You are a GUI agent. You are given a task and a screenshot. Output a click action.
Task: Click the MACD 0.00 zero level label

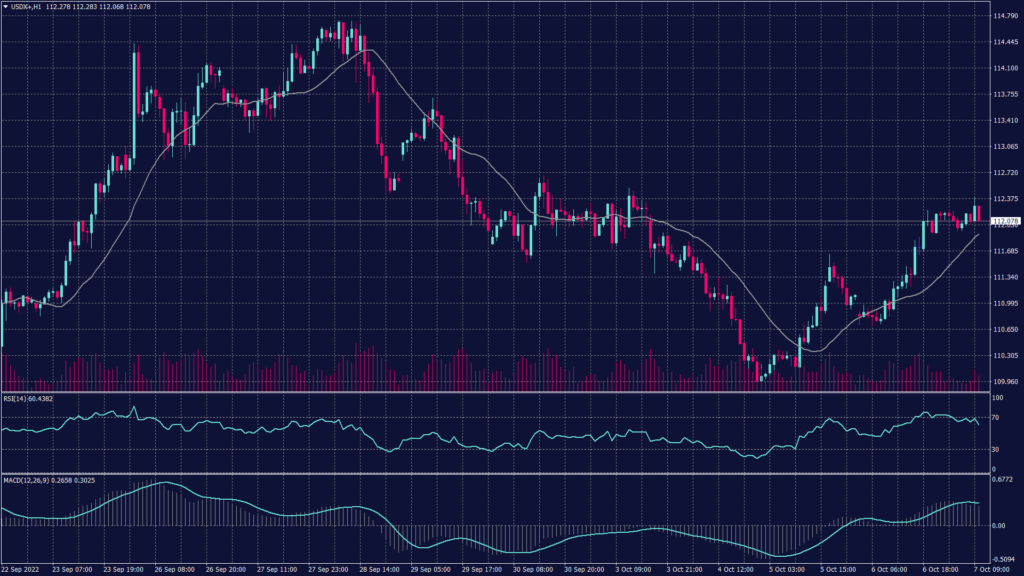tap(998, 524)
